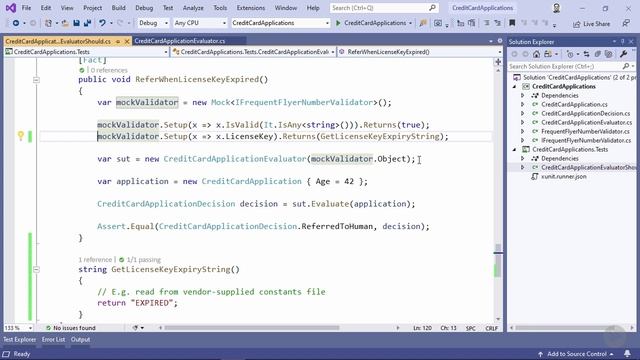Open the Debug configuration dropdown
The width and height of the screenshot is (640, 360).
(x=153, y=23)
